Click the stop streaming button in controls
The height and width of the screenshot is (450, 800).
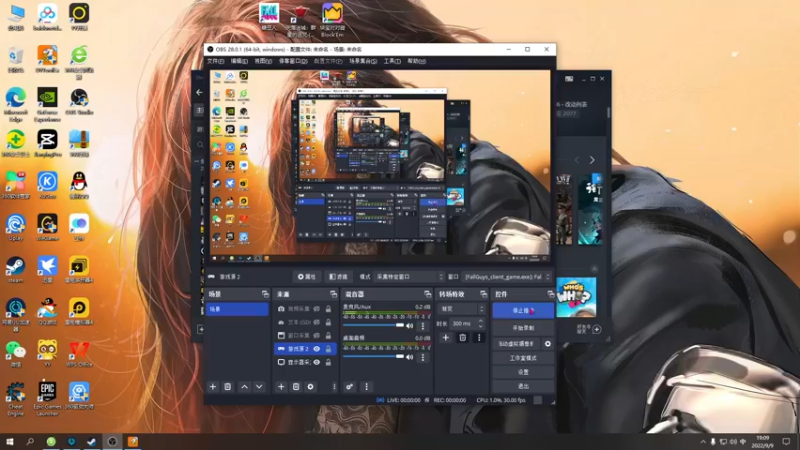[523, 310]
